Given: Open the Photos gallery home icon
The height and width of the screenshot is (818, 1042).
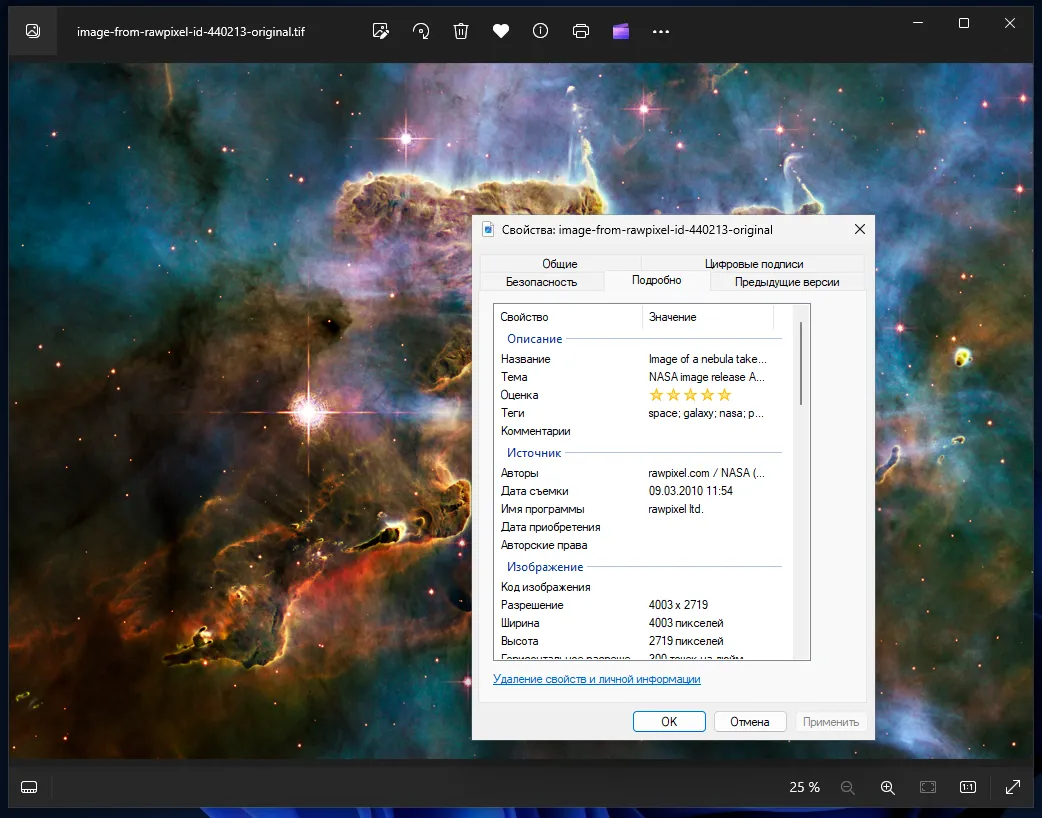Looking at the screenshot, I should tap(32, 31).
